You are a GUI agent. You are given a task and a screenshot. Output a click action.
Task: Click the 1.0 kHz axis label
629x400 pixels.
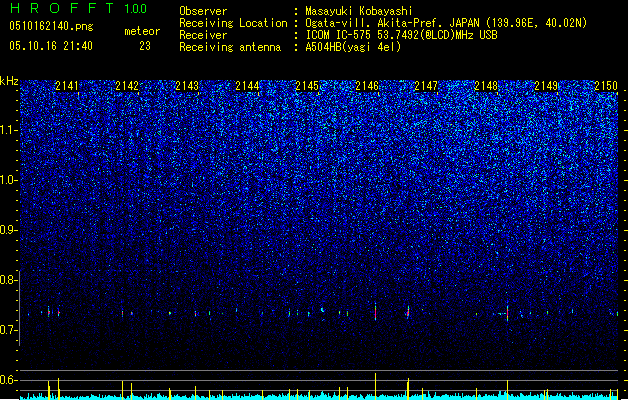9,180
